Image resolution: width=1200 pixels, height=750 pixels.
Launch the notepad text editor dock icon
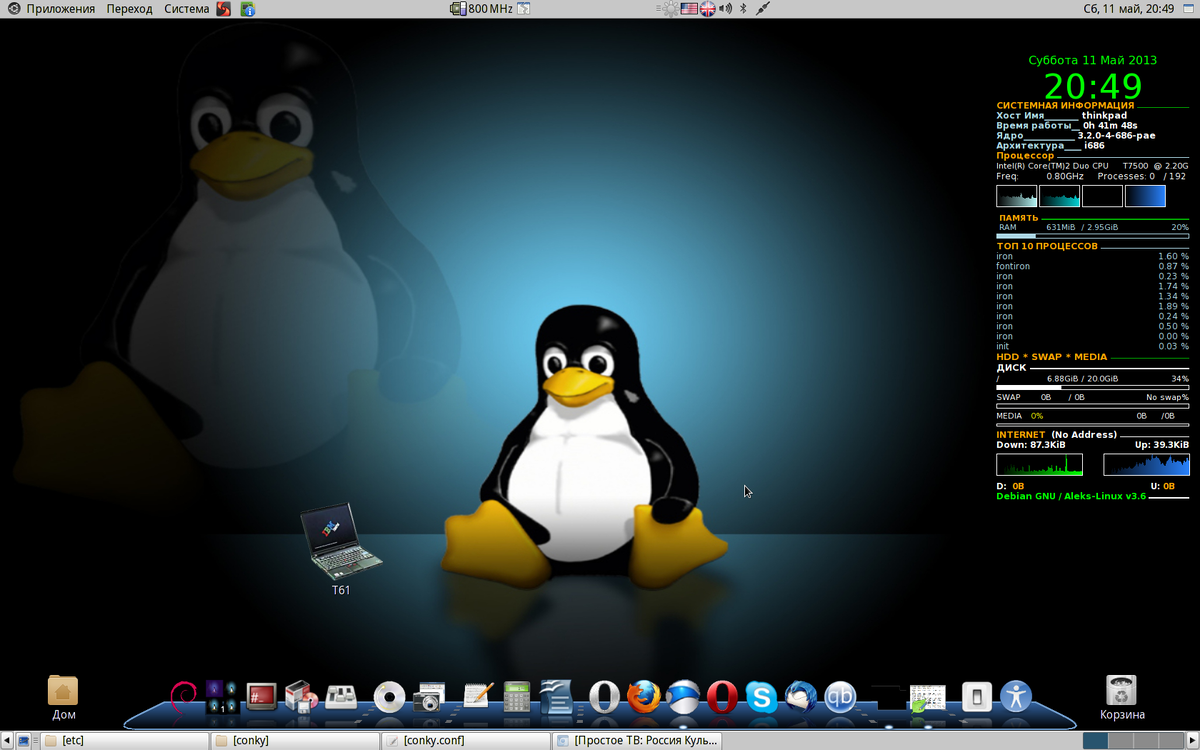click(478, 696)
